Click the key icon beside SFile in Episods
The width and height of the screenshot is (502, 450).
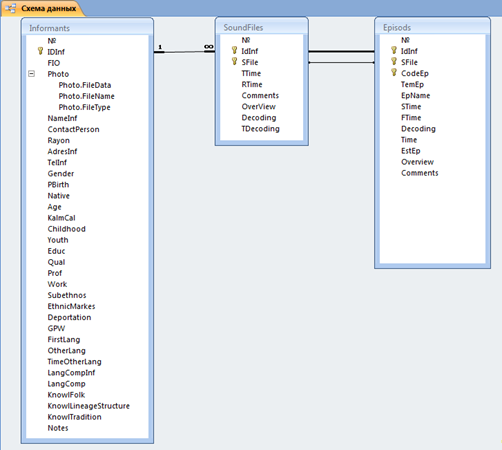394,61
